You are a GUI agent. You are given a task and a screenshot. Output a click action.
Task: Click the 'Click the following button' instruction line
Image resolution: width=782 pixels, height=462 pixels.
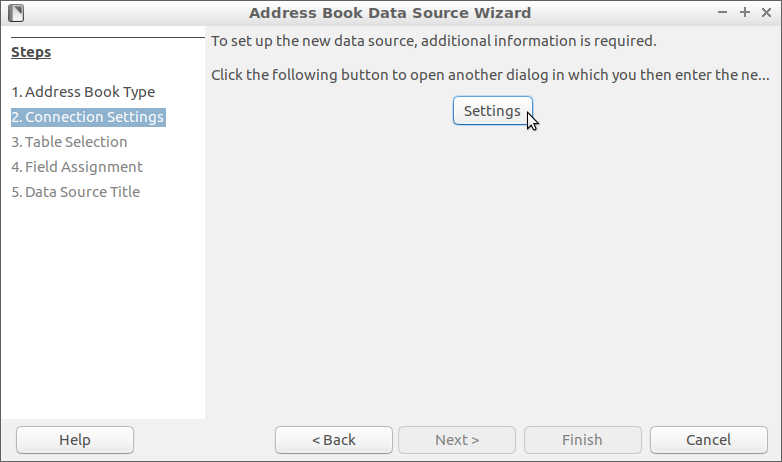pyautogui.click(x=490, y=75)
